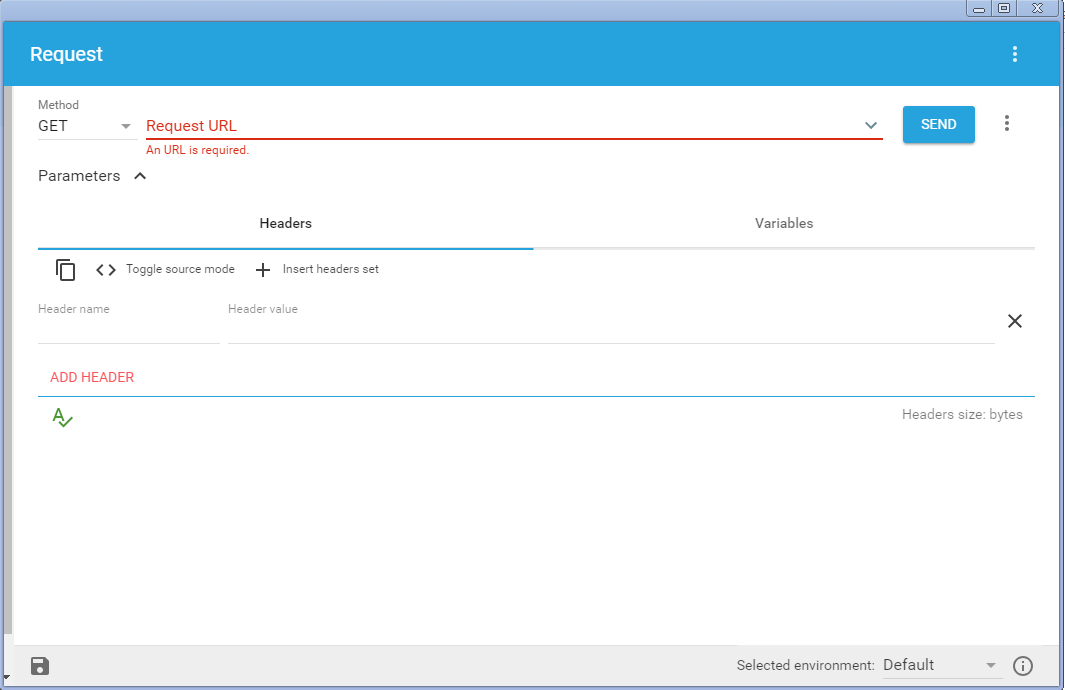
Task: Switch to the Variables tab
Action: coord(784,223)
